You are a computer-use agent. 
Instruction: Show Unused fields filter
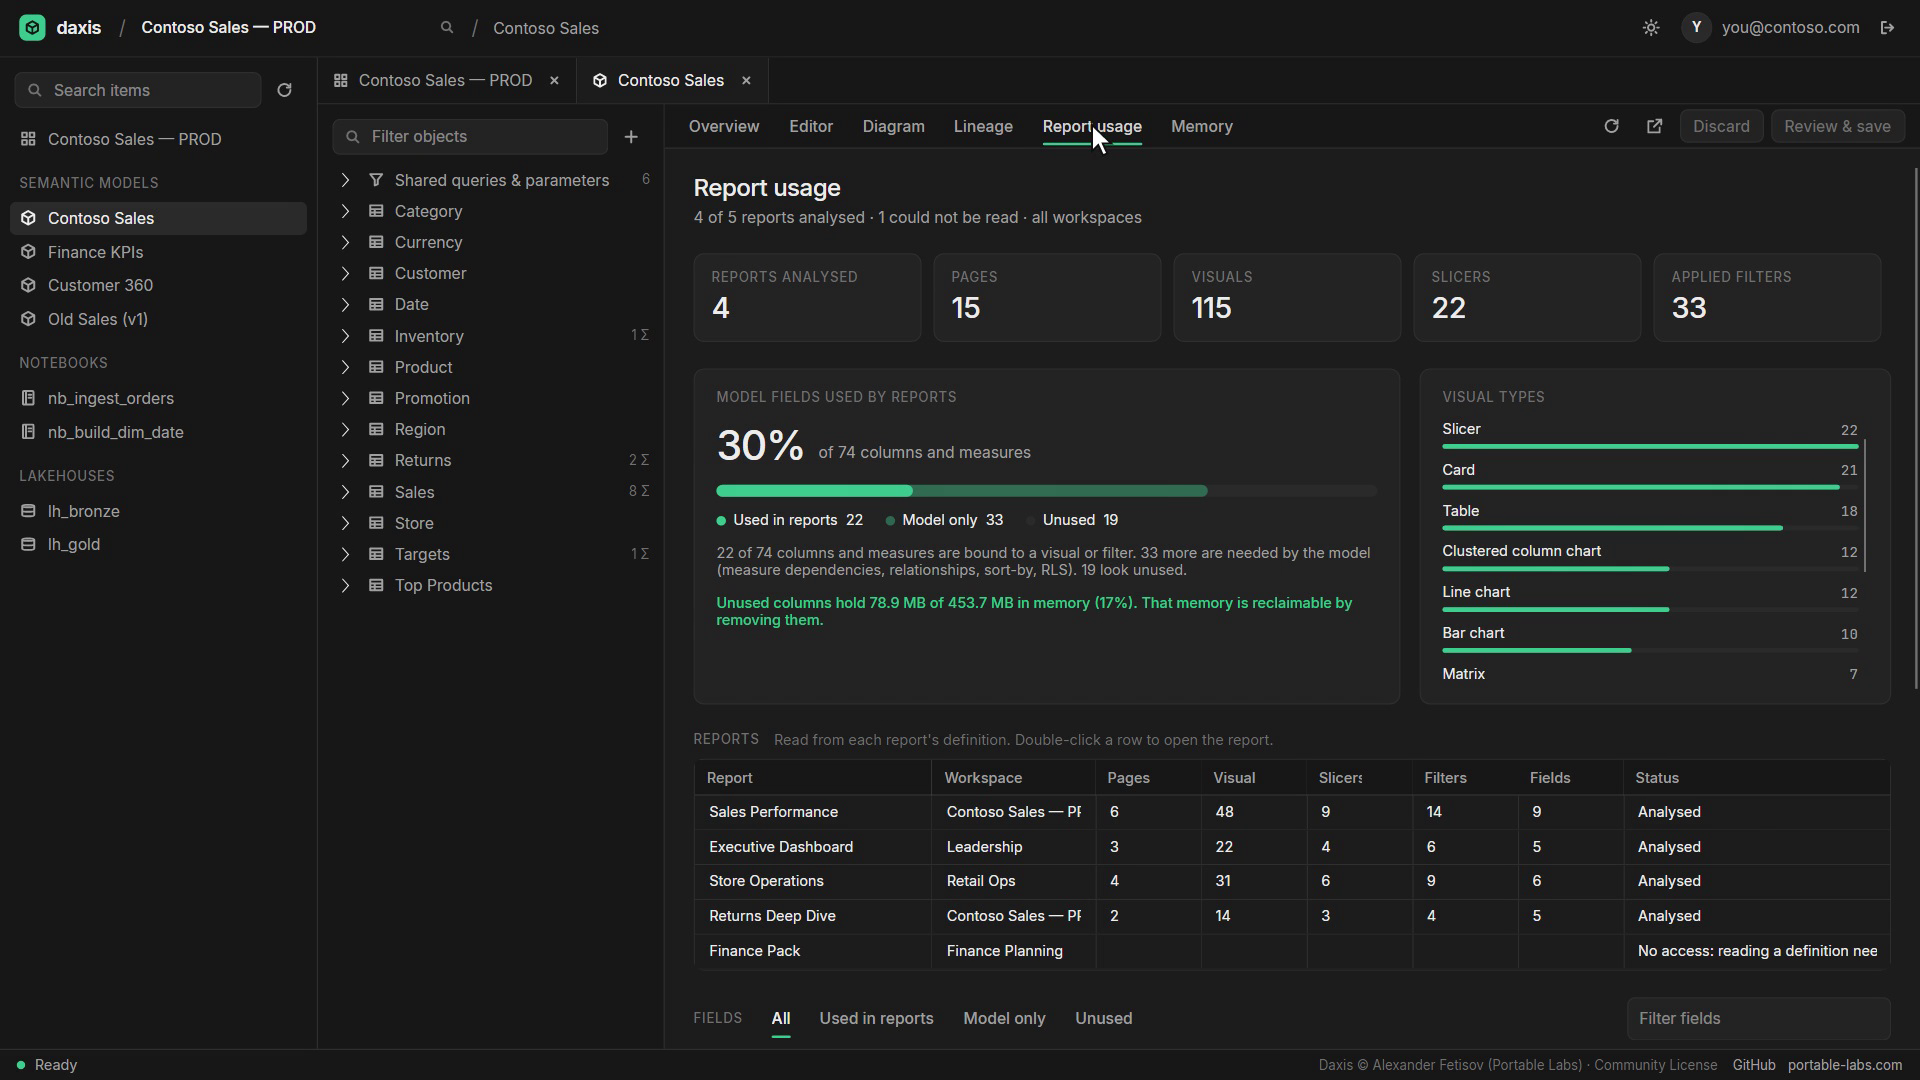pos(1104,1018)
